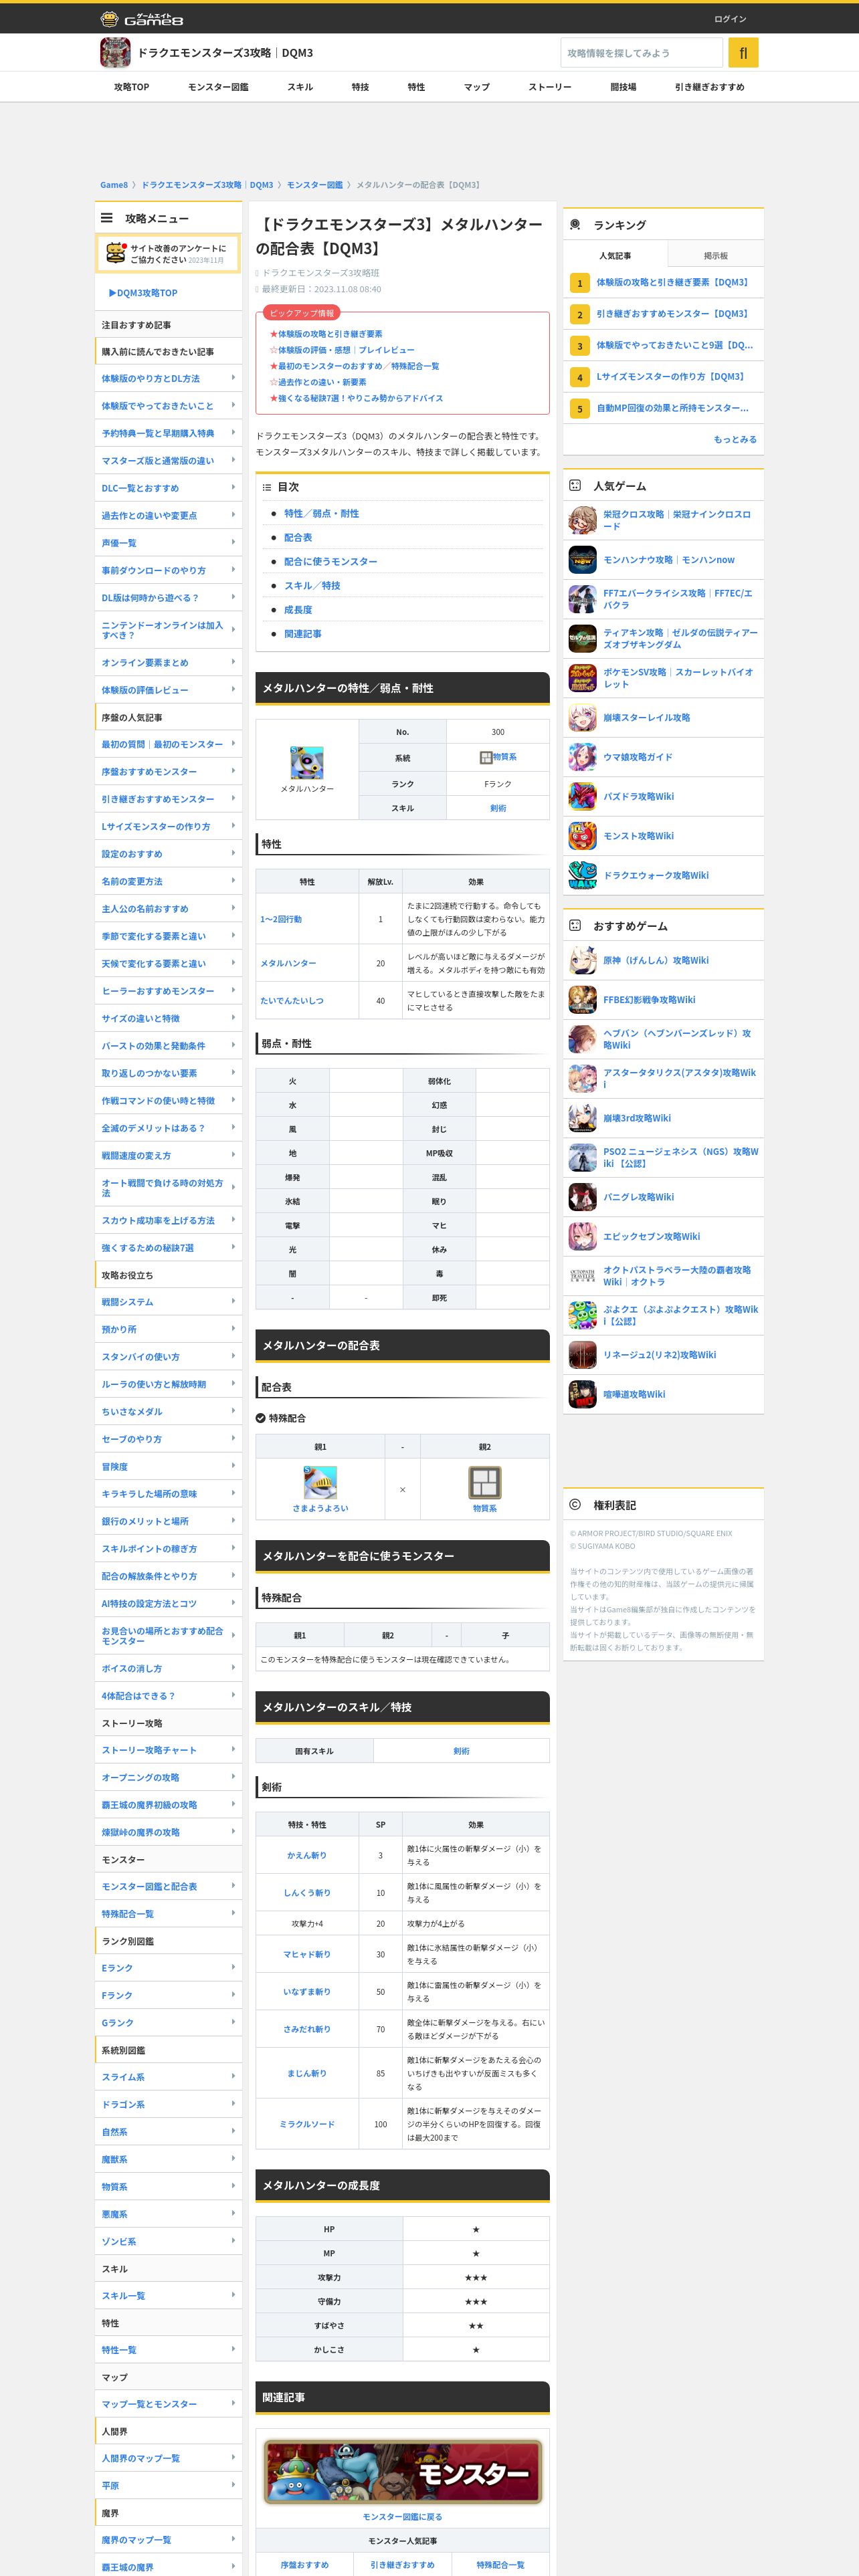Open モンハンナウ攻略 game icon
The width and height of the screenshot is (859, 2576).
pyautogui.click(x=582, y=560)
